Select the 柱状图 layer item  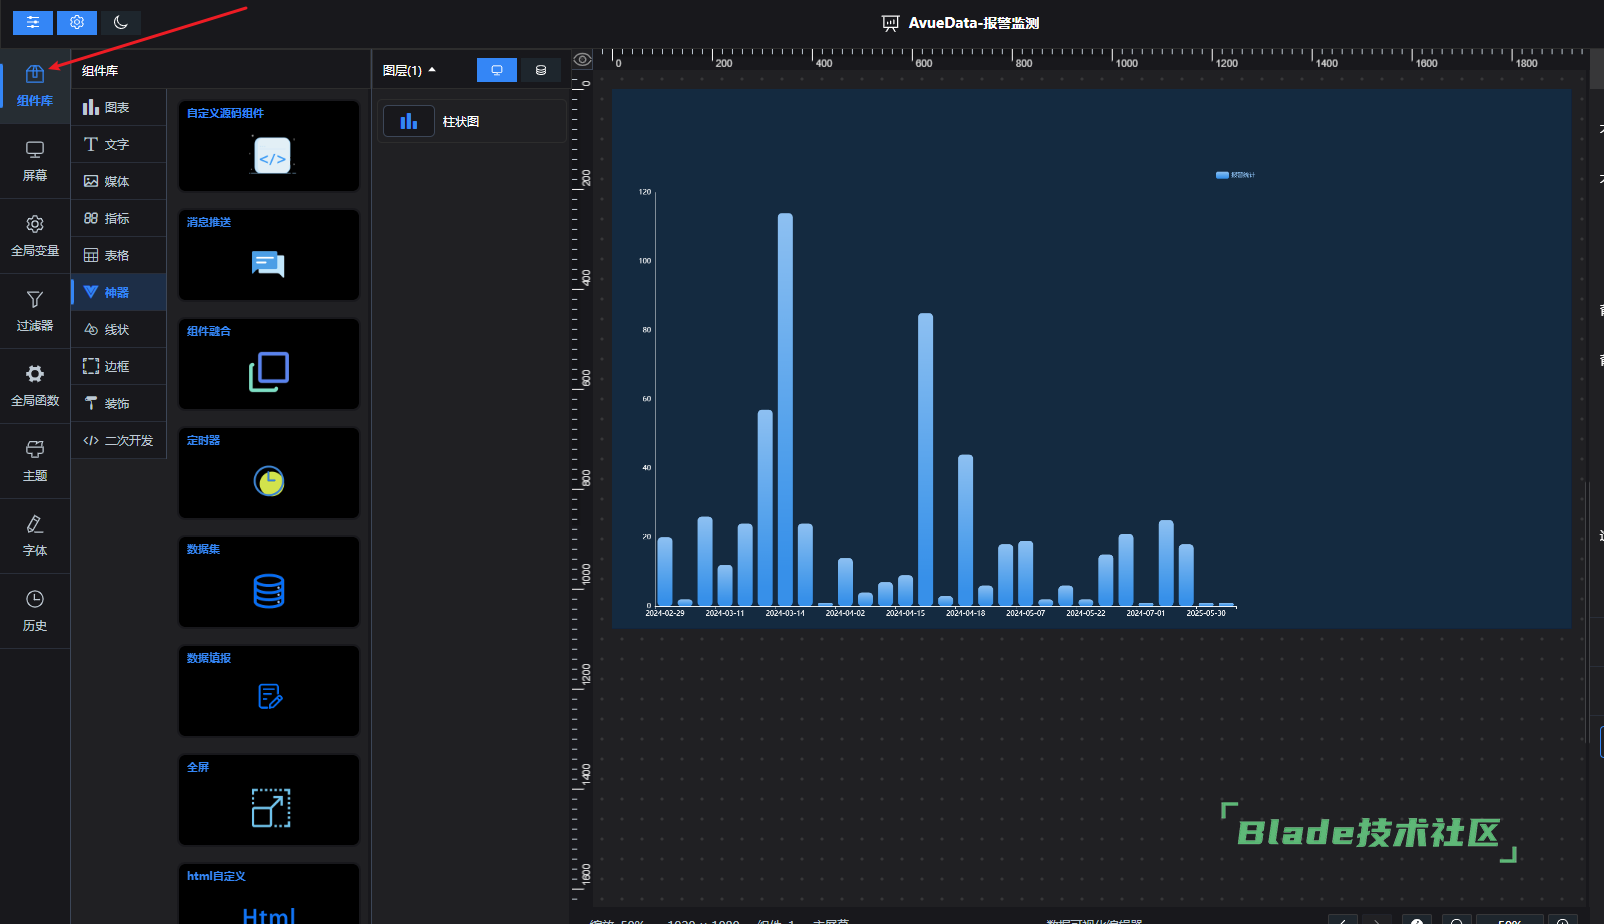click(x=470, y=121)
